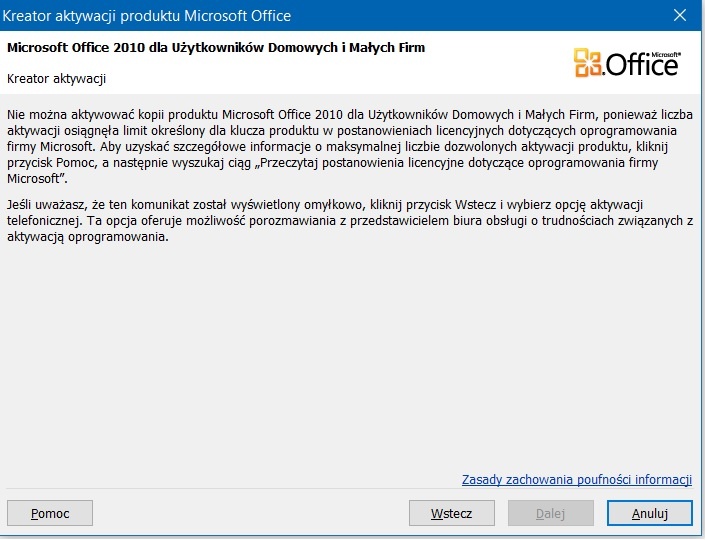Go back with the Wstecz button

point(452,513)
